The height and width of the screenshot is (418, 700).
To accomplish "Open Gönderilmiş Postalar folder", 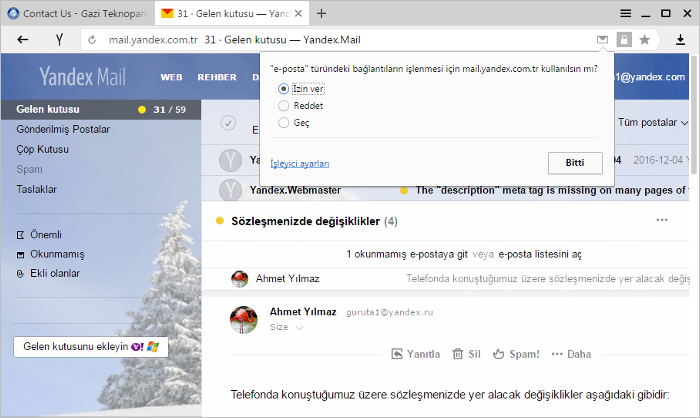I will tap(63, 130).
